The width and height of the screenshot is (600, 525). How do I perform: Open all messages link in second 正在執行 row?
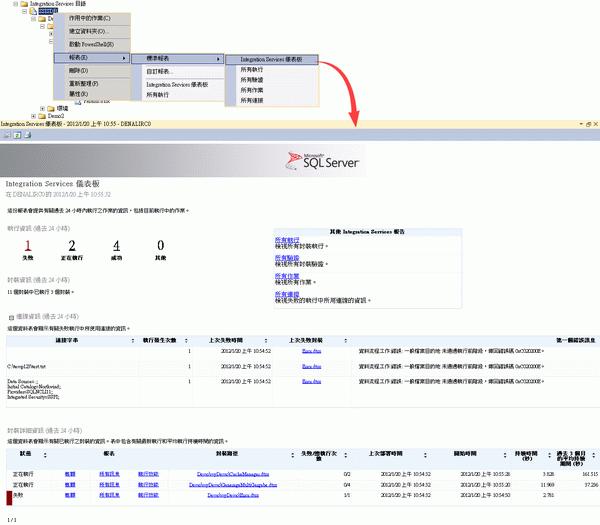pyautogui.click(x=109, y=485)
